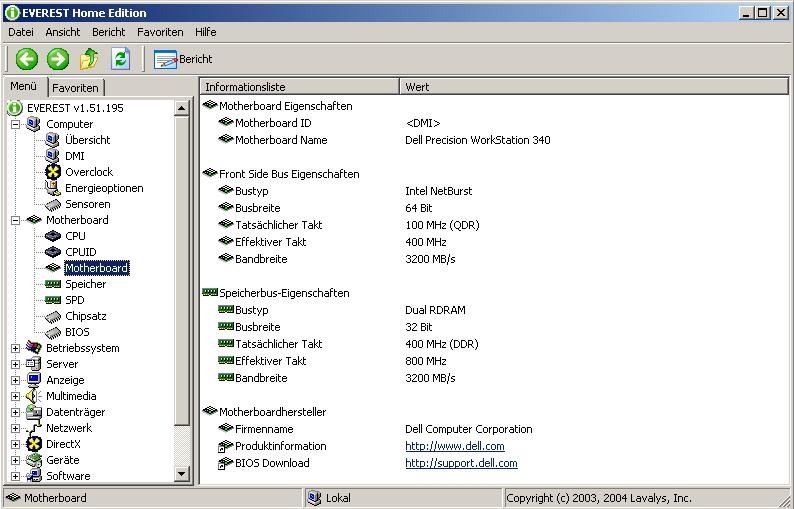Open the Bericht menu in menu bar
Screen dimensions: 794x509
[108, 32]
